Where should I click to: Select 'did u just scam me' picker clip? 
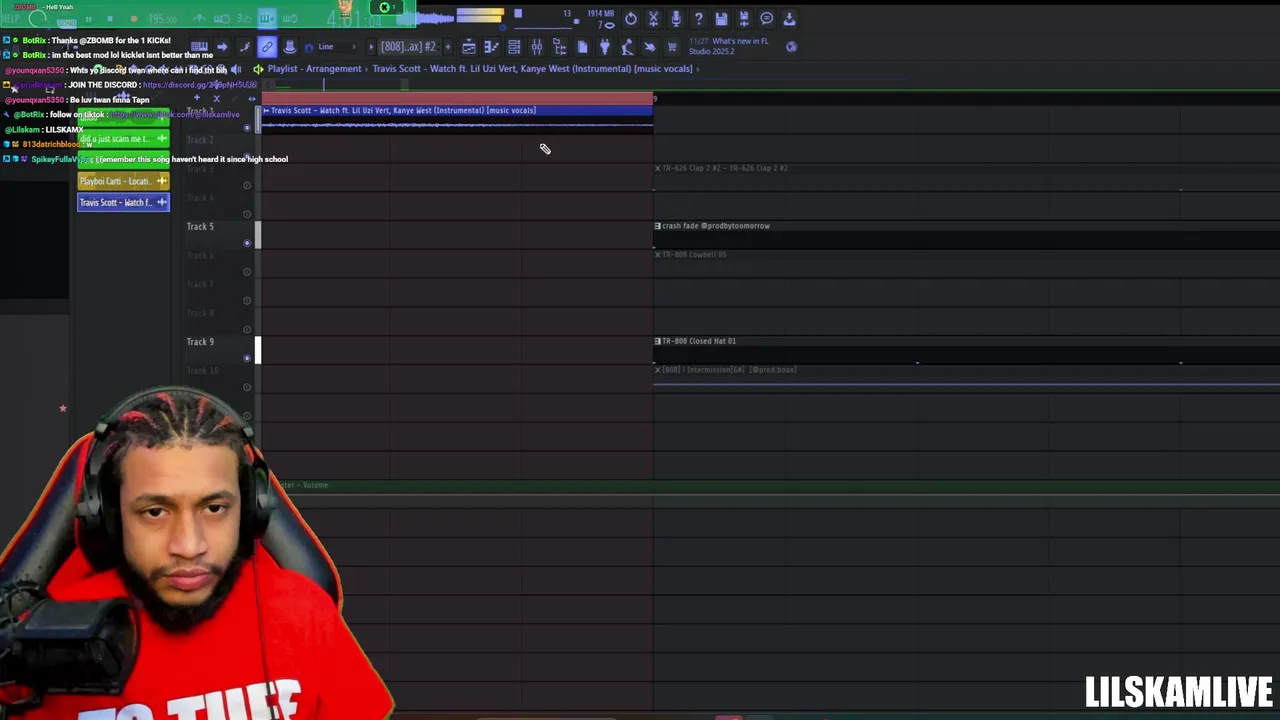tap(124, 139)
